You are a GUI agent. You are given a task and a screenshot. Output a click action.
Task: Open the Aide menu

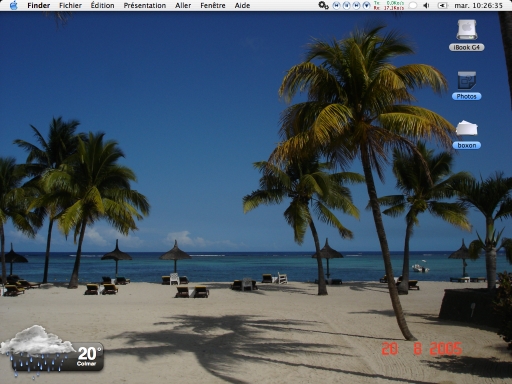point(242,5)
